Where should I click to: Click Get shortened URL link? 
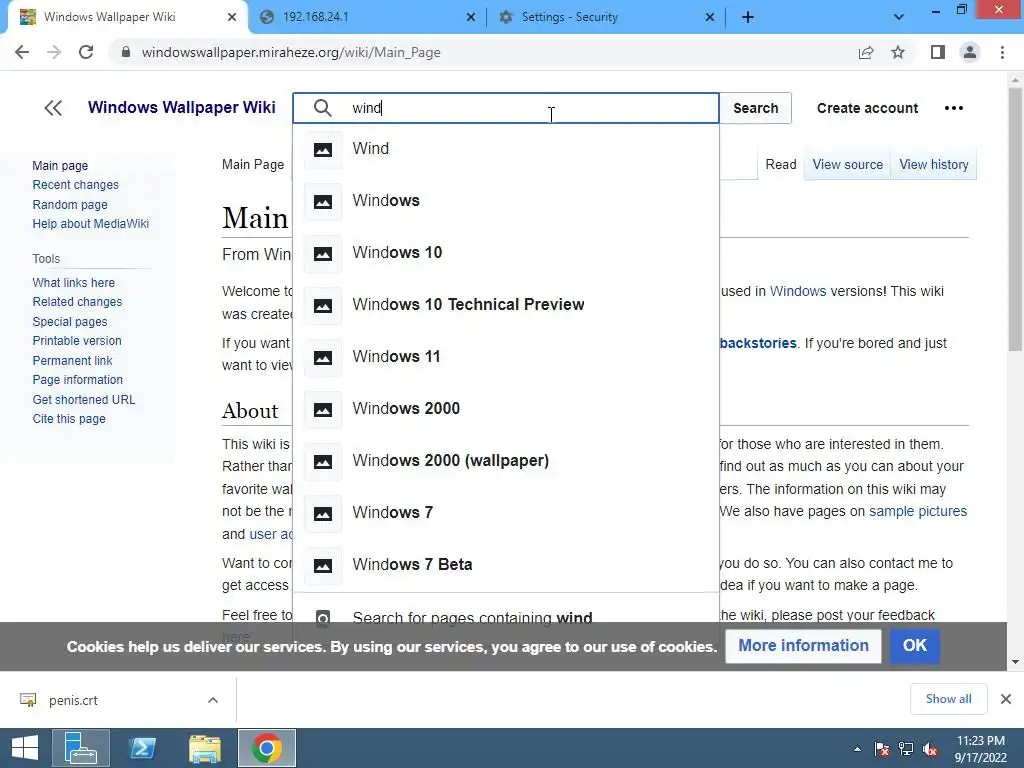(x=84, y=400)
